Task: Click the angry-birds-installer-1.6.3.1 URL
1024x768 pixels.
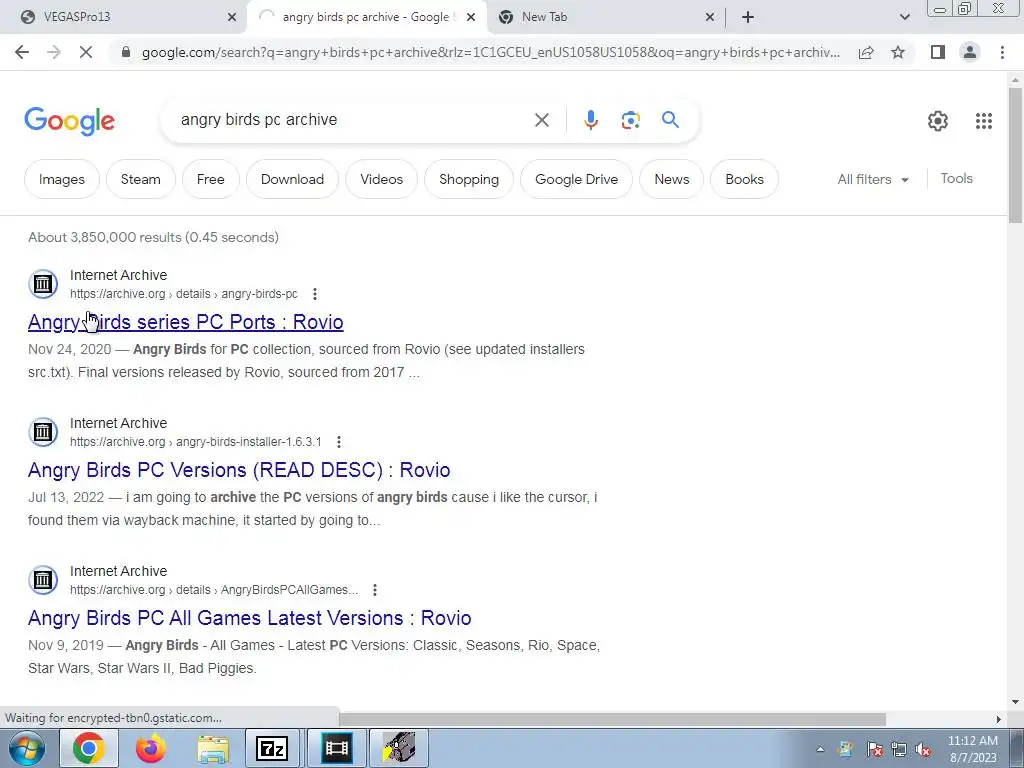Action: pyautogui.click(x=195, y=442)
